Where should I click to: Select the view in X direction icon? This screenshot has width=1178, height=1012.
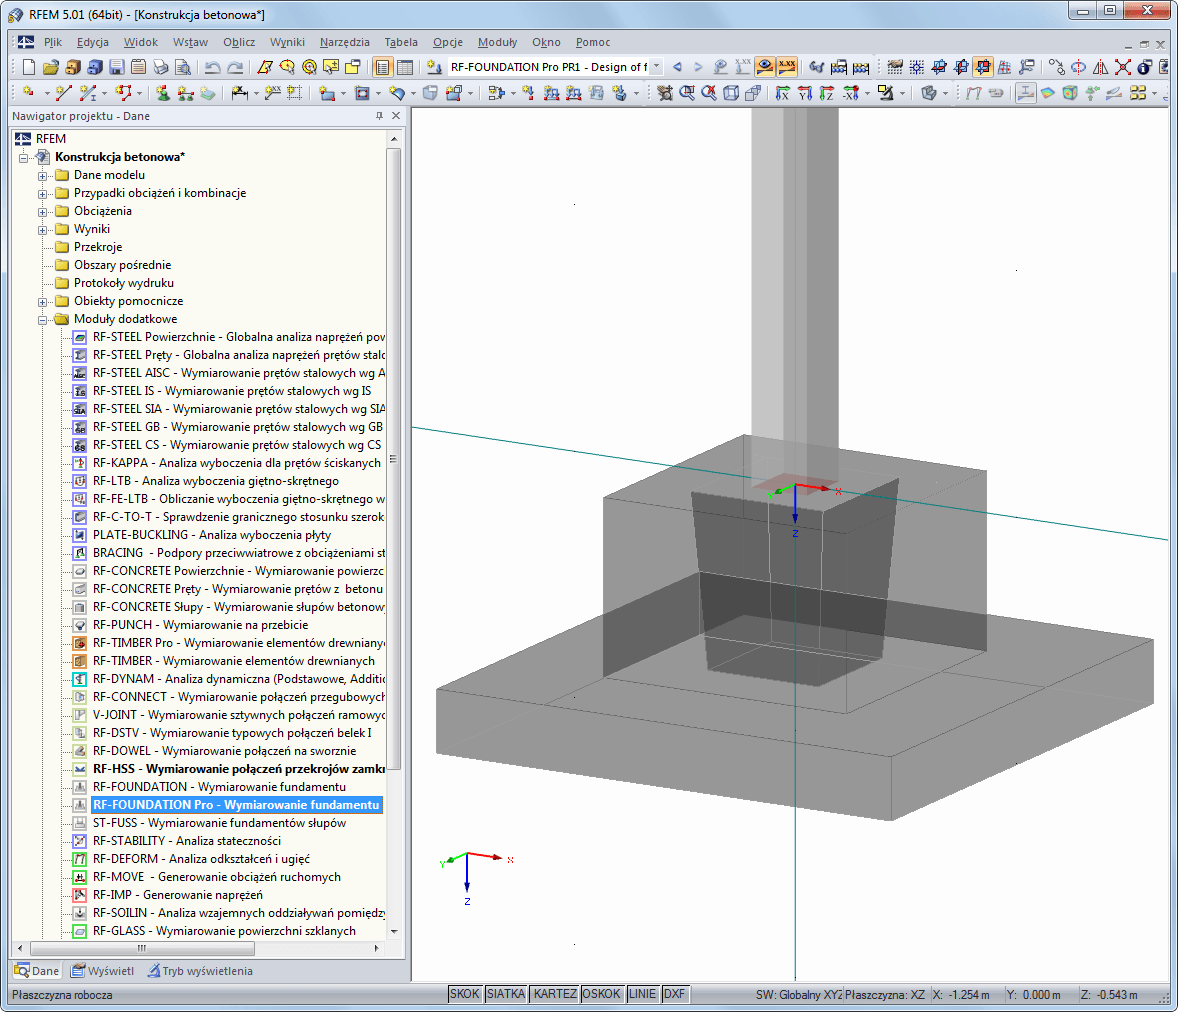781,92
